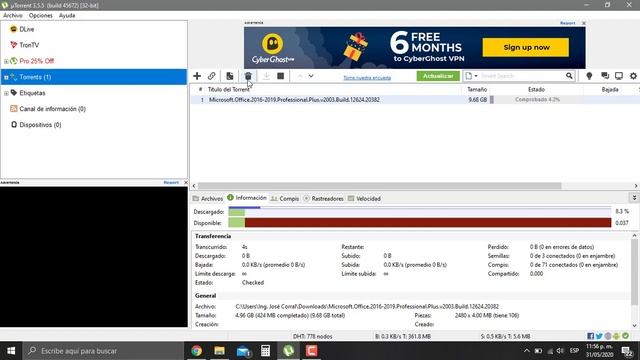
Task: Expand the Torrents tree node
Action: click(x=6, y=77)
